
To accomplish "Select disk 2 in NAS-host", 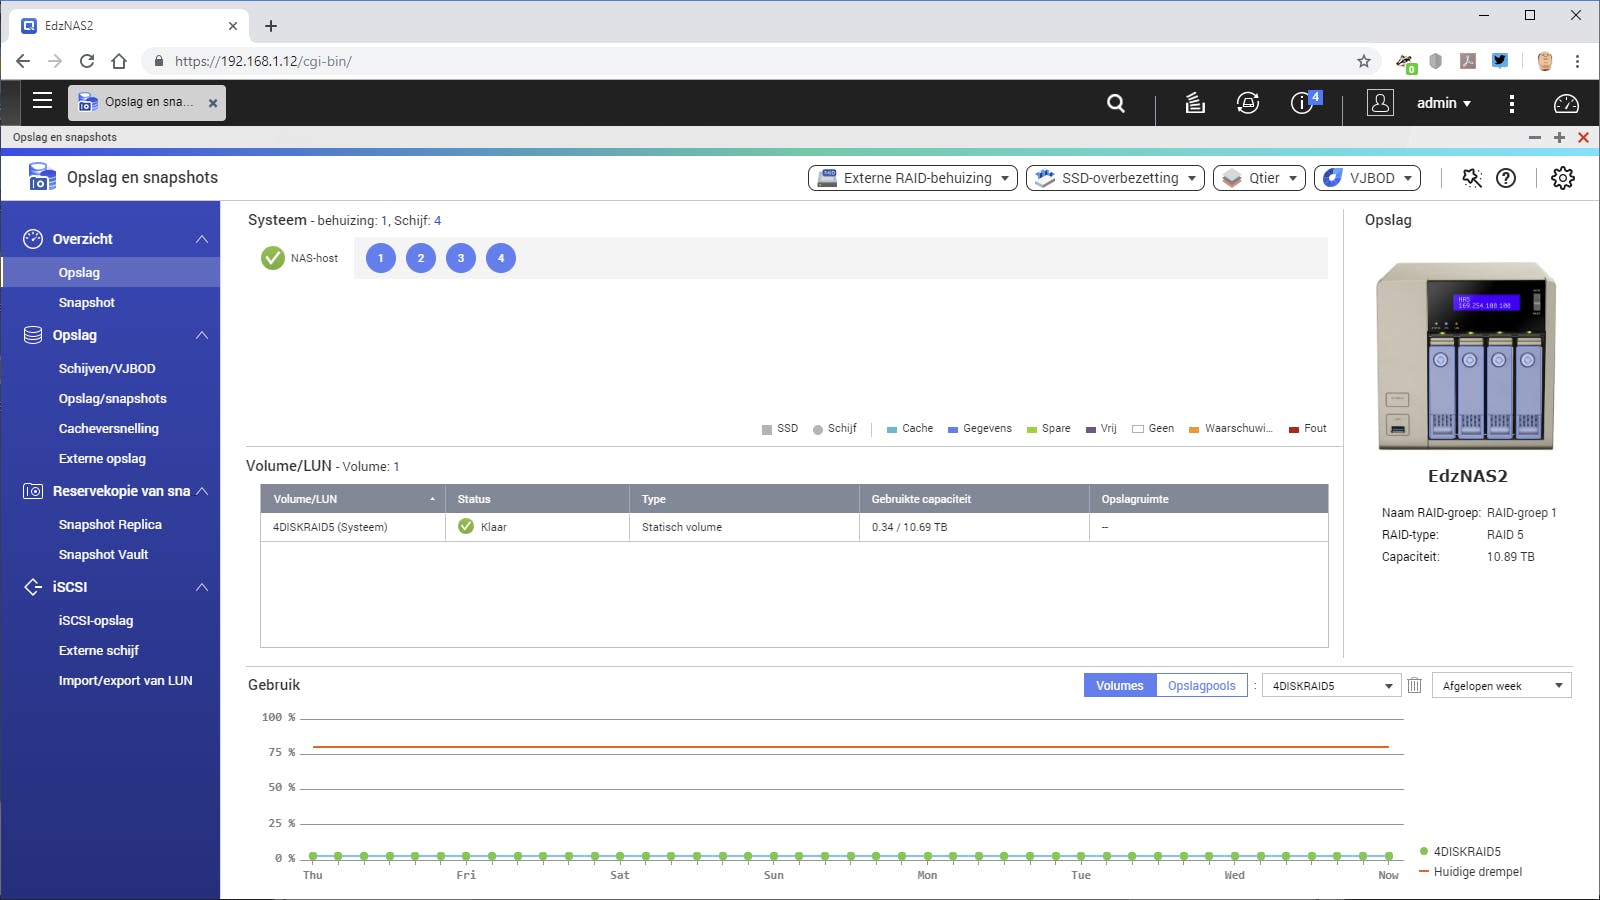I will coord(421,258).
